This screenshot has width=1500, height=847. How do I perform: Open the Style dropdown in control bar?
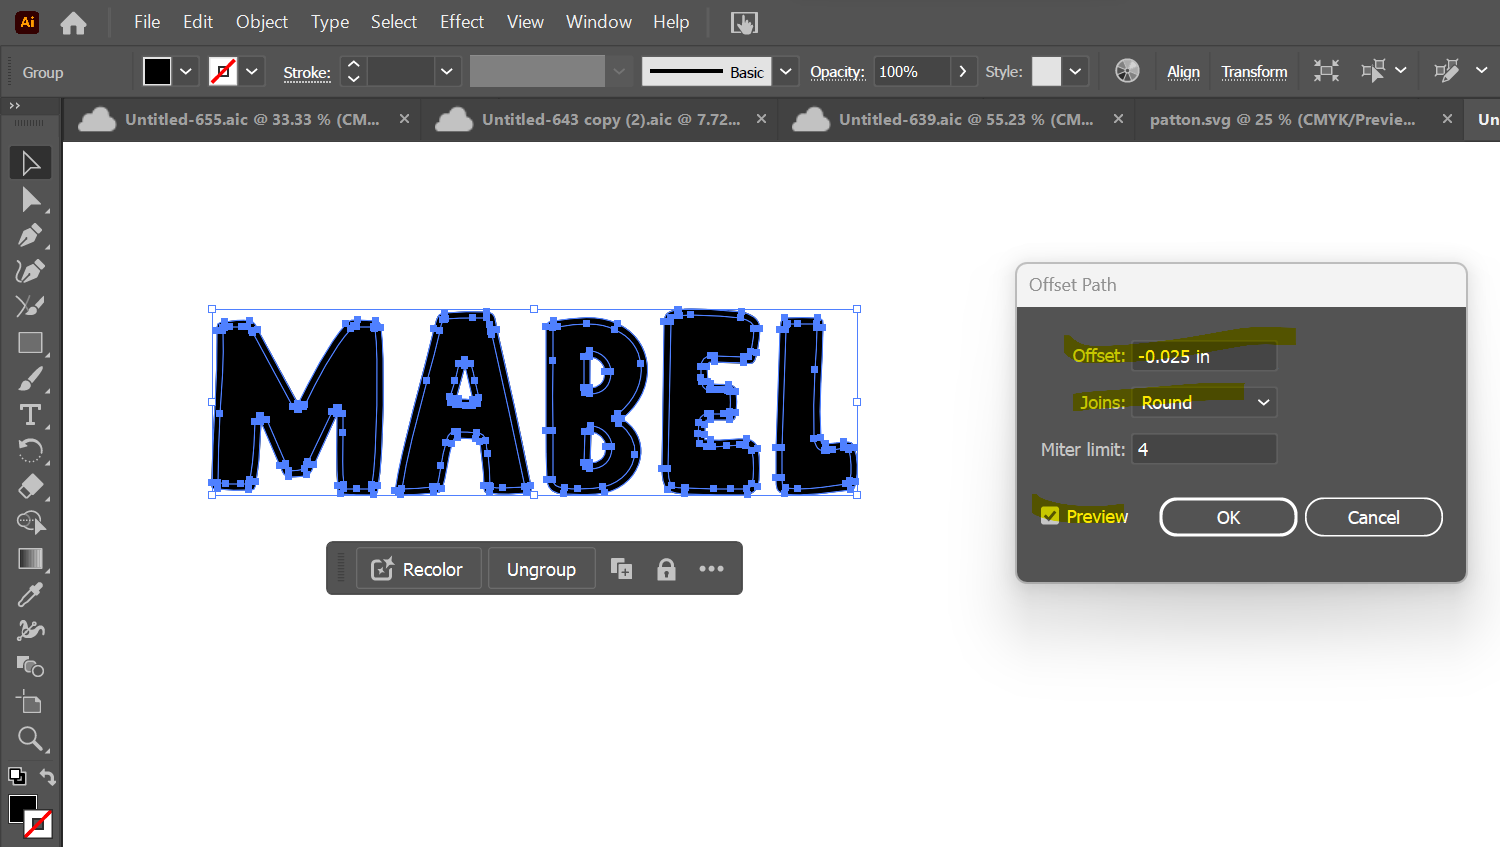pos(1075,71)
